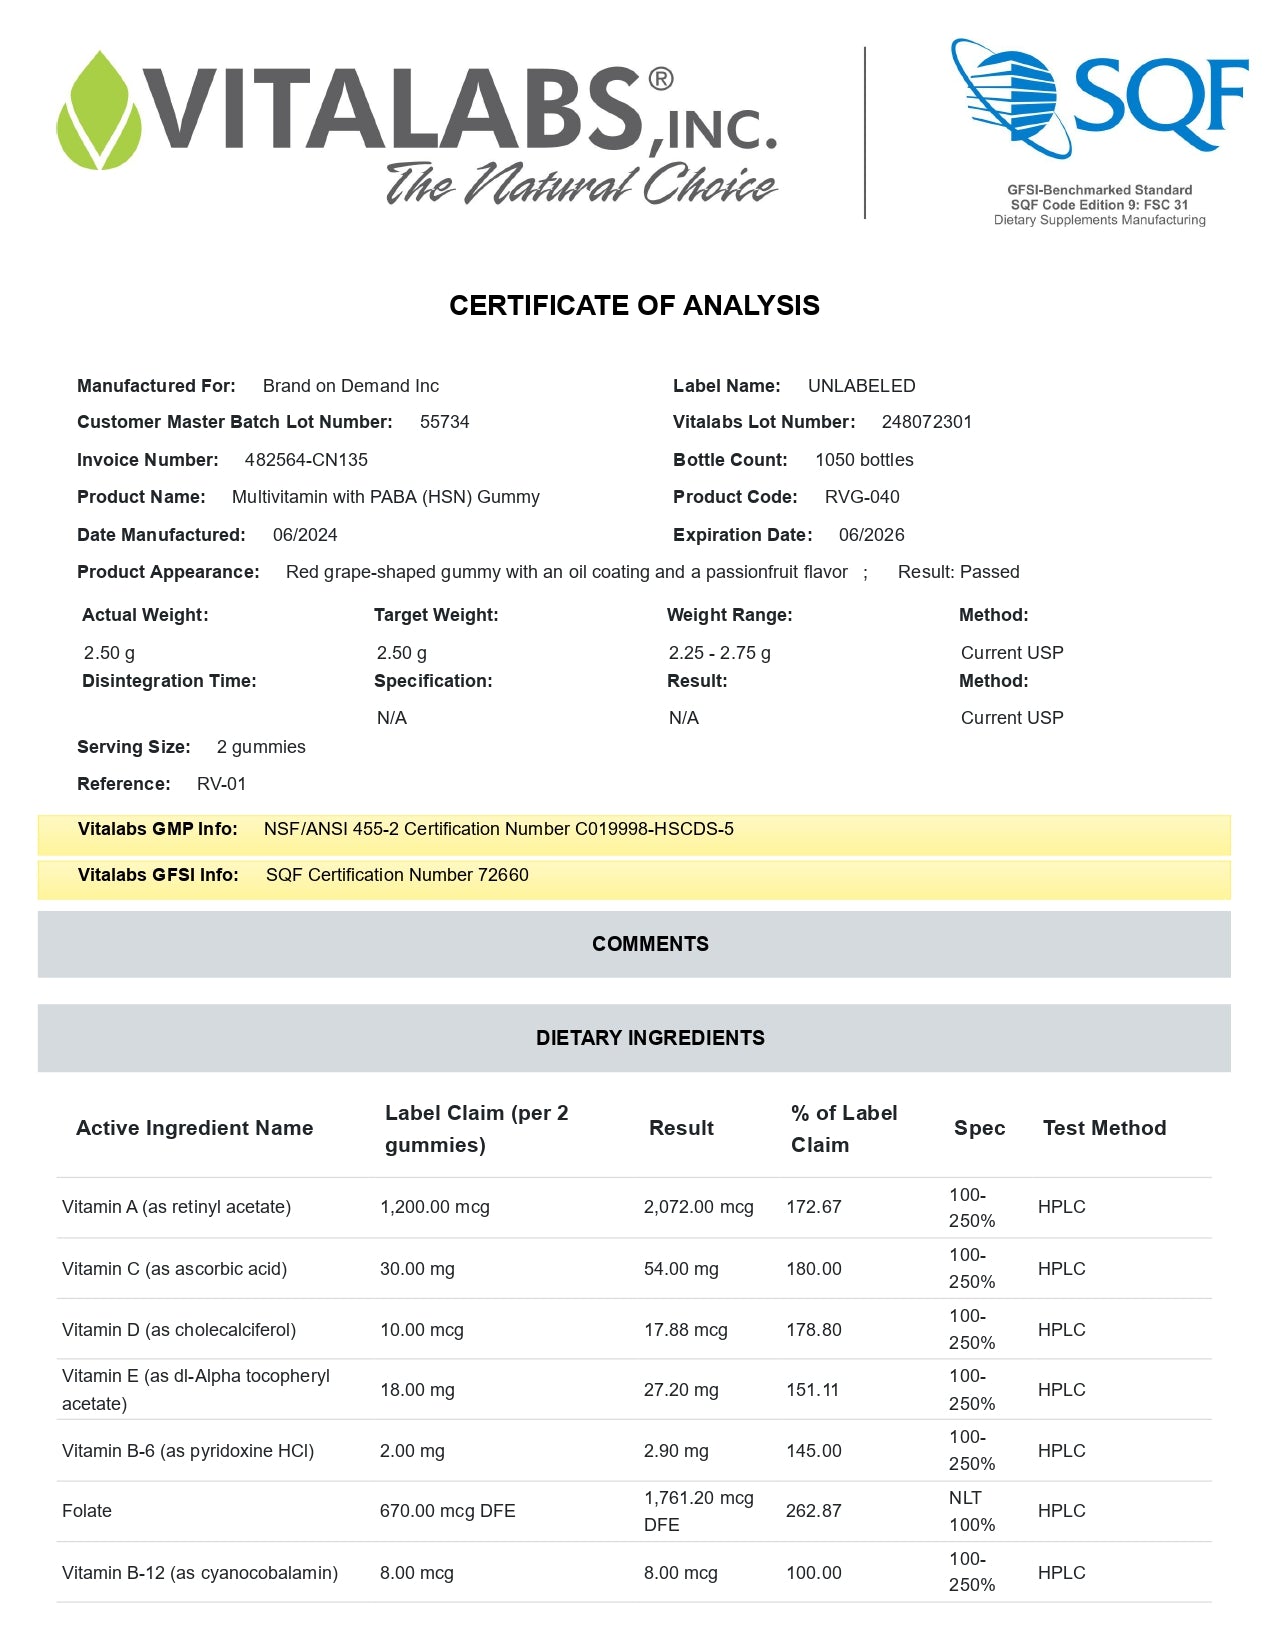Click the yellow Vitalabs GMP Info row

[x=634, y=830]
